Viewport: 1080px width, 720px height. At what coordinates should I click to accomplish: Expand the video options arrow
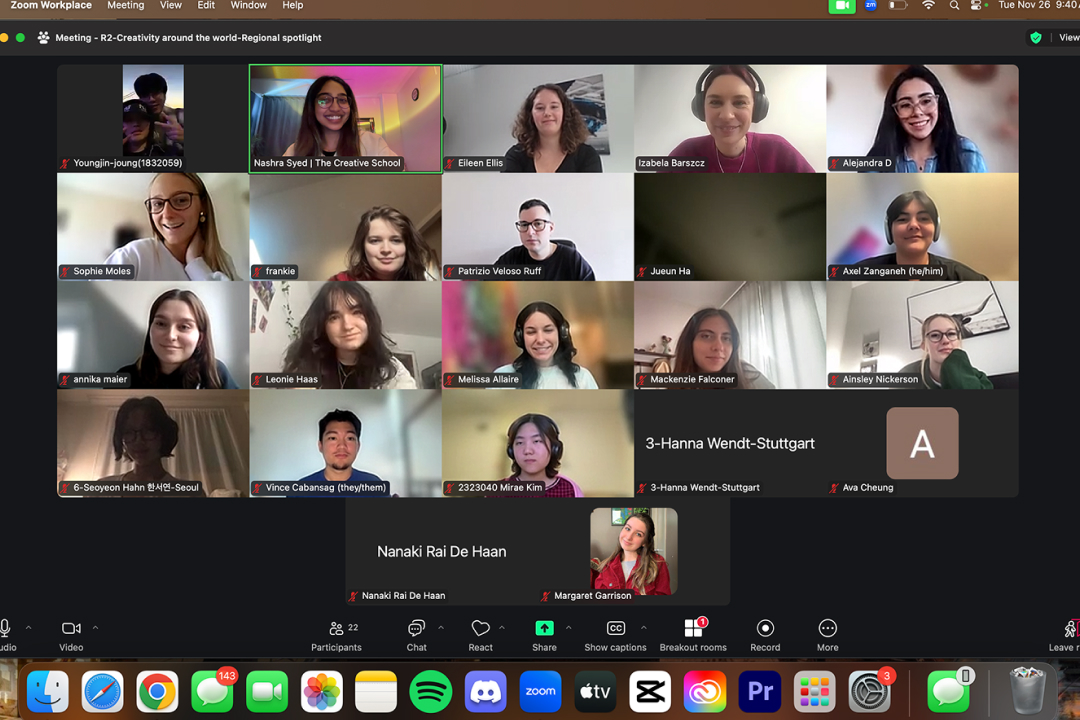pyautogui.click(x=95, y=628)
